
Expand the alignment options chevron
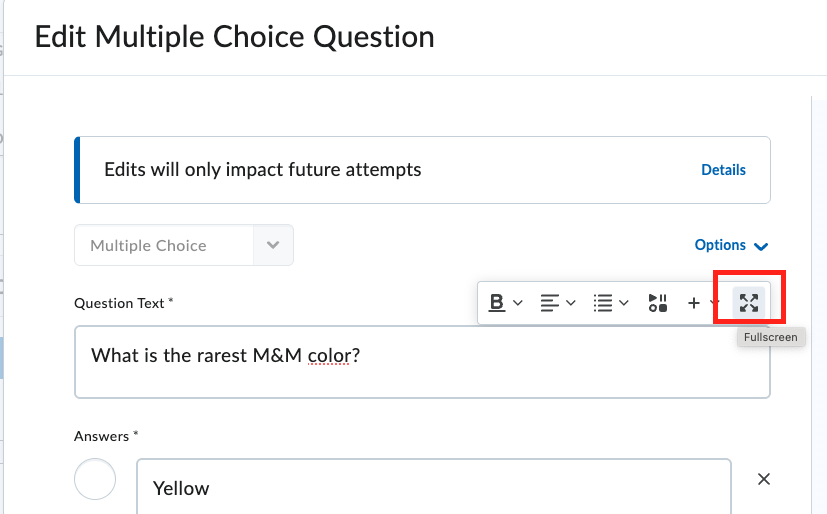click(x=571, y=303)
